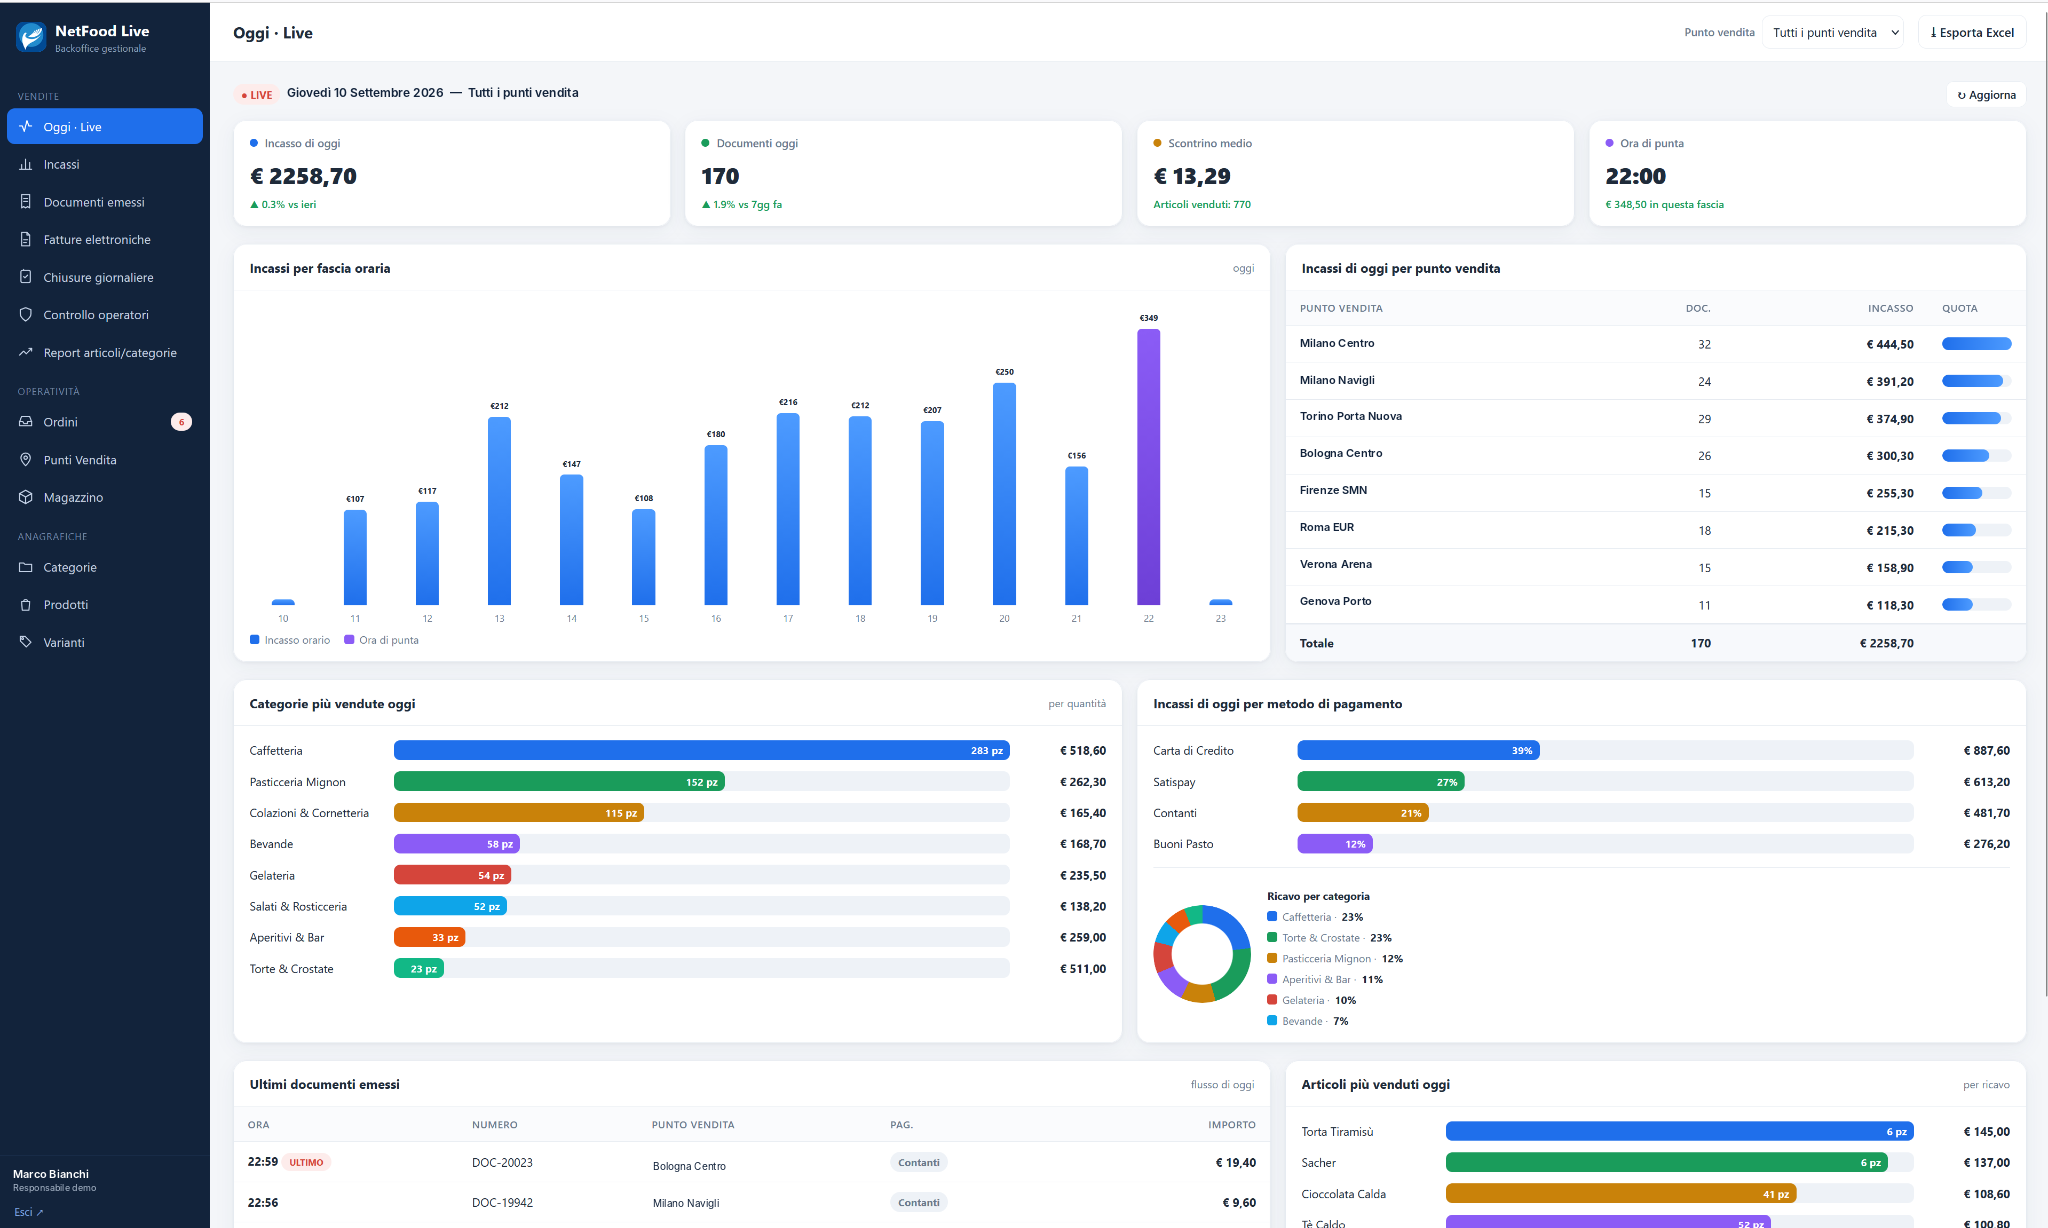Click the Caffetteria 283 pz bar
The height and width of the screenshot is (1228, 2048).
click(x=701, y=750)
